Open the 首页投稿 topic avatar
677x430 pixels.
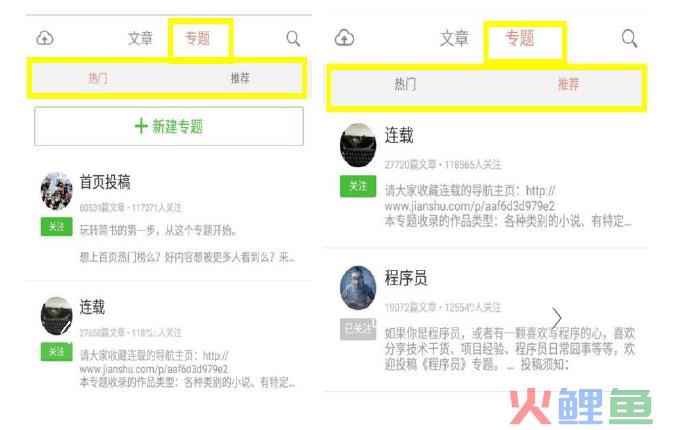[x=57, y=191]
